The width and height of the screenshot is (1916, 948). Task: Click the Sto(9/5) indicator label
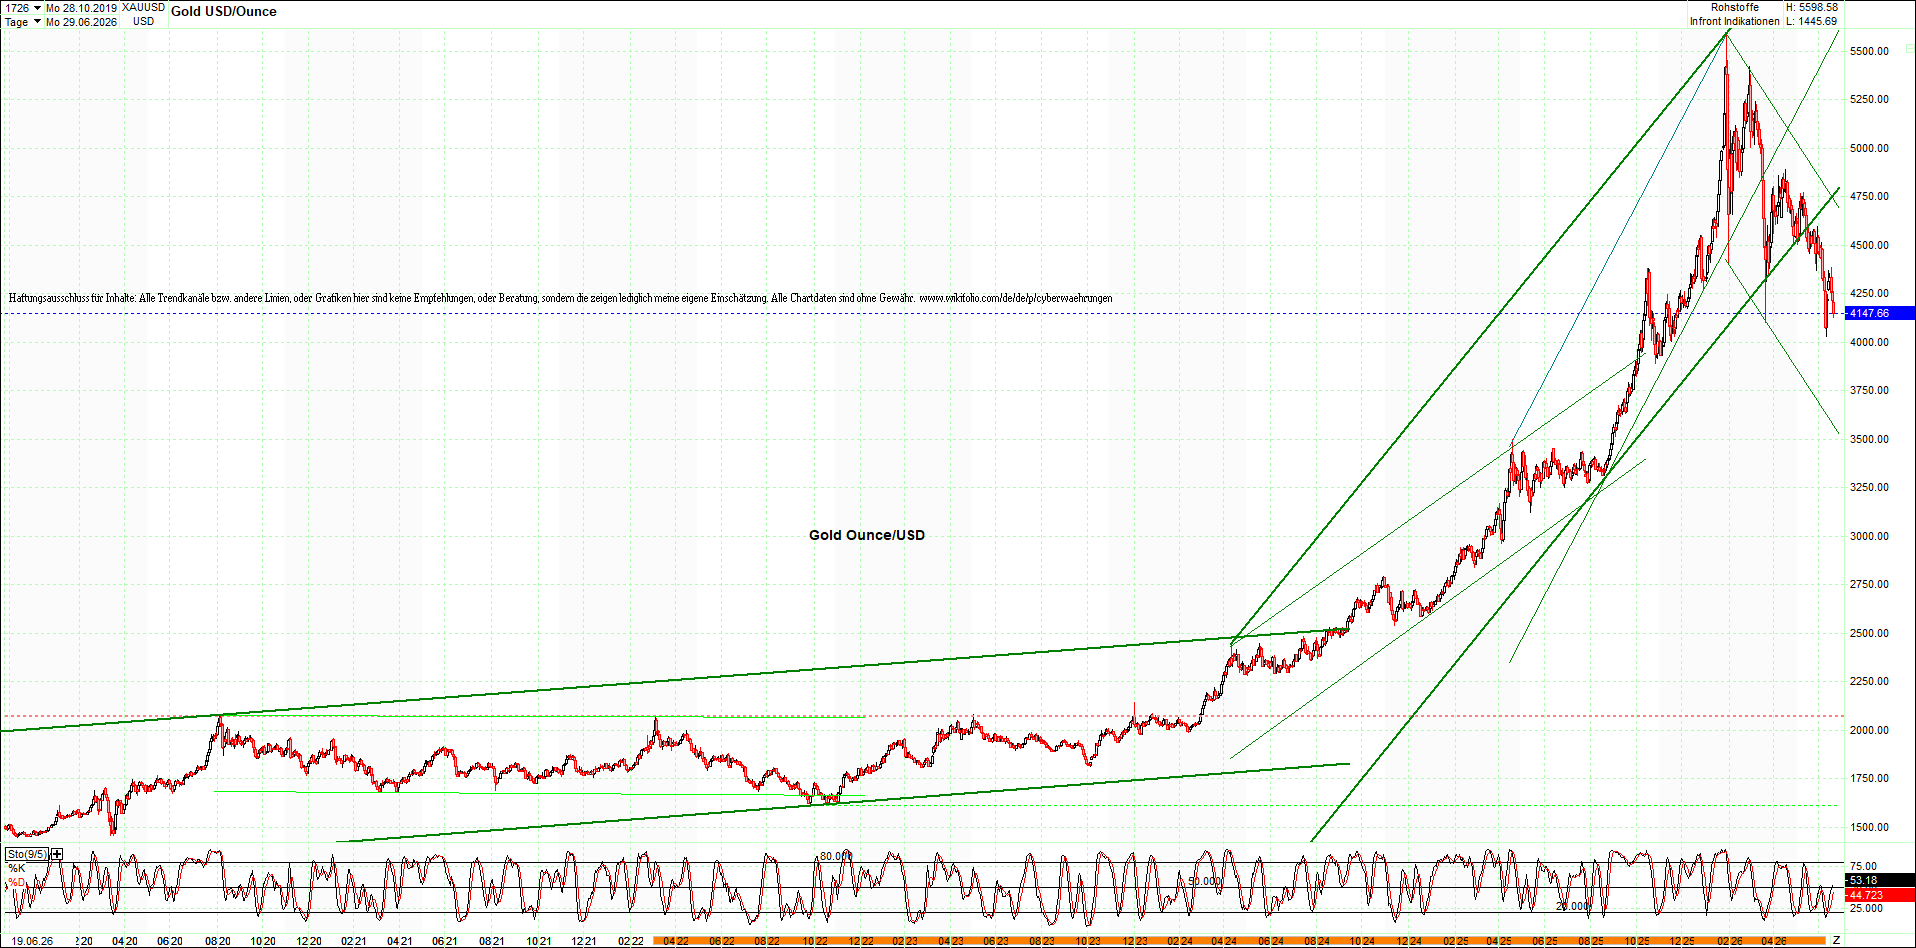26,854
